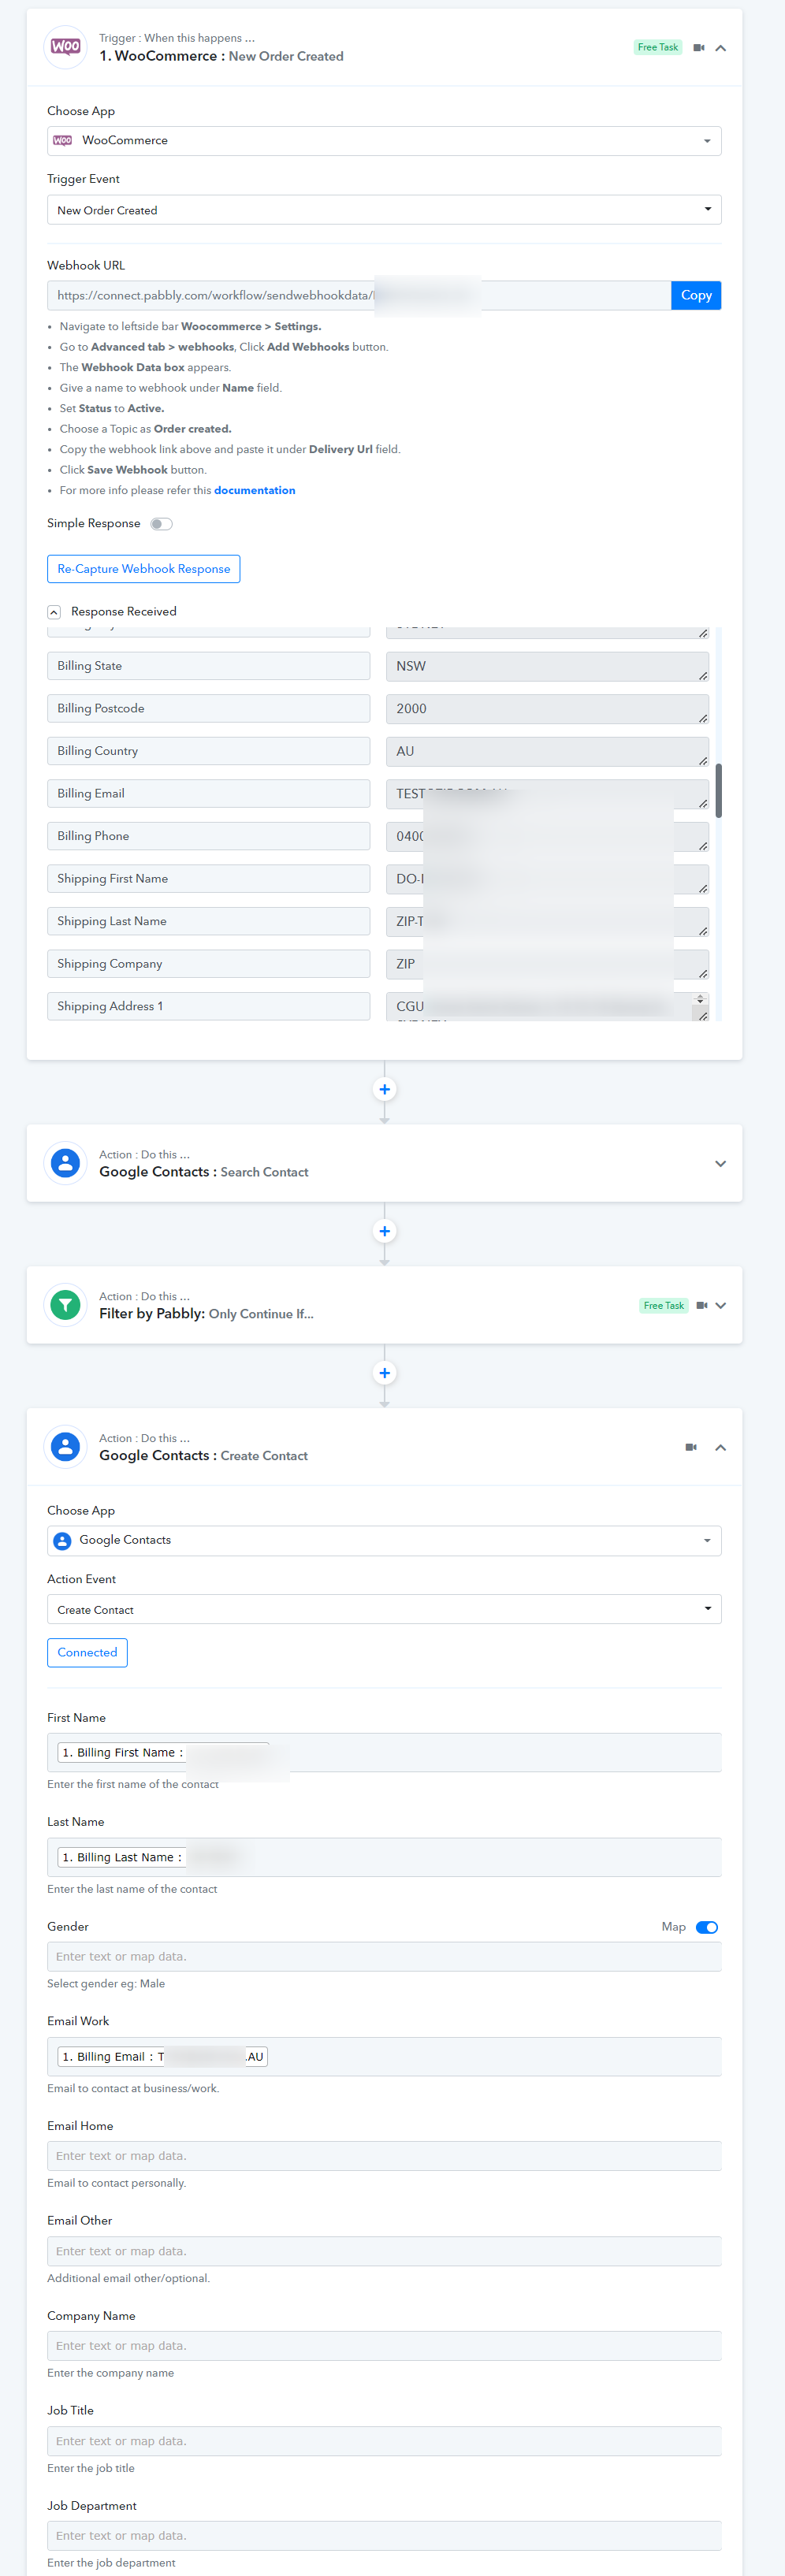Click Re-Capture Webhook Response button
785x2576 pixels.
click(x=144, y=569)
